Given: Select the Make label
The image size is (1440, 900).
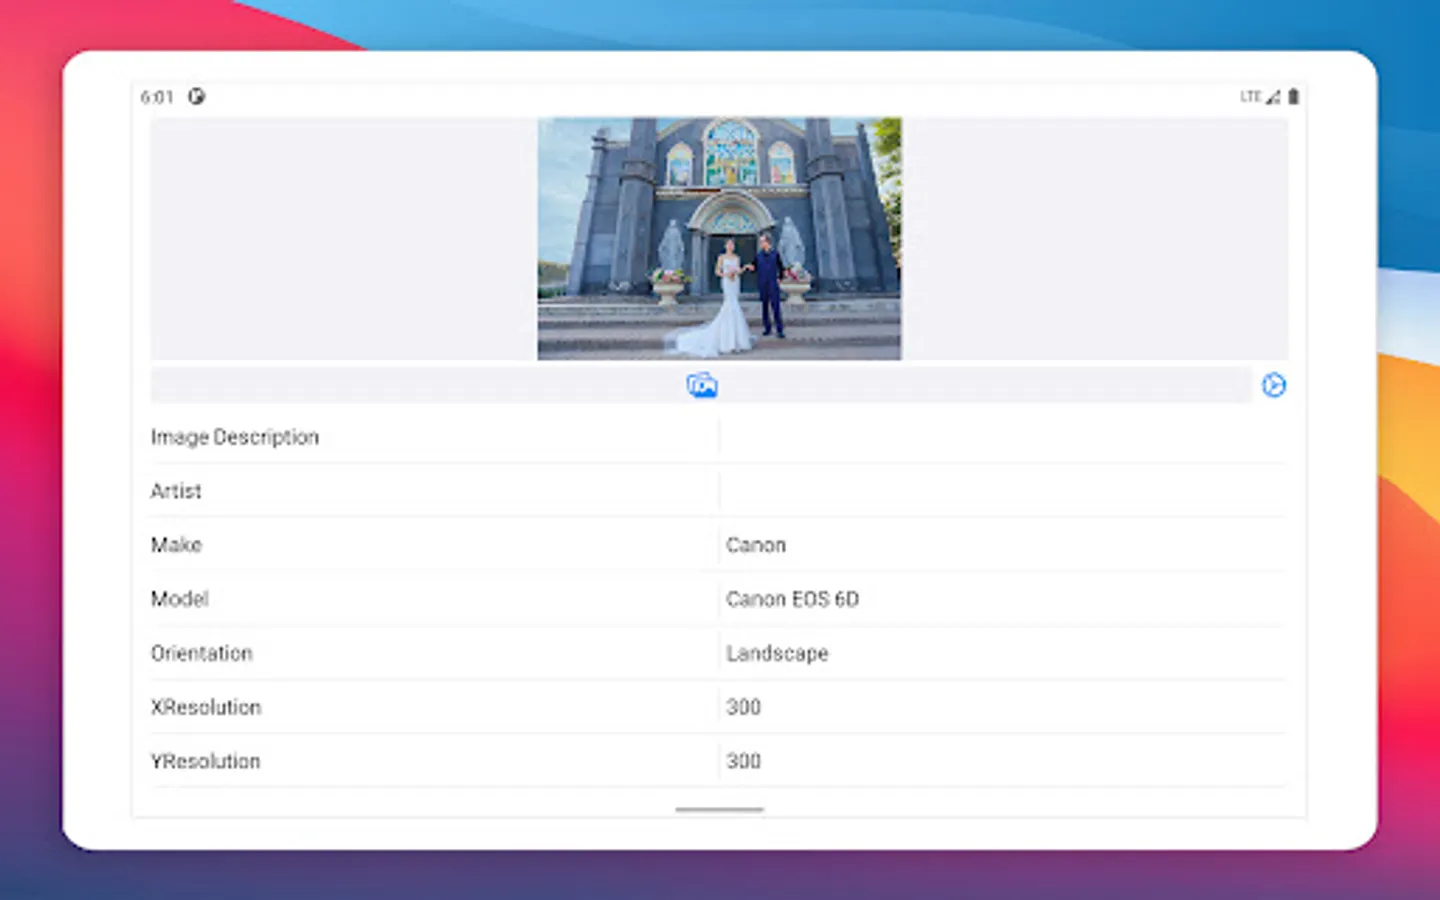Looking at the screenshot, I should click(176, 545).
